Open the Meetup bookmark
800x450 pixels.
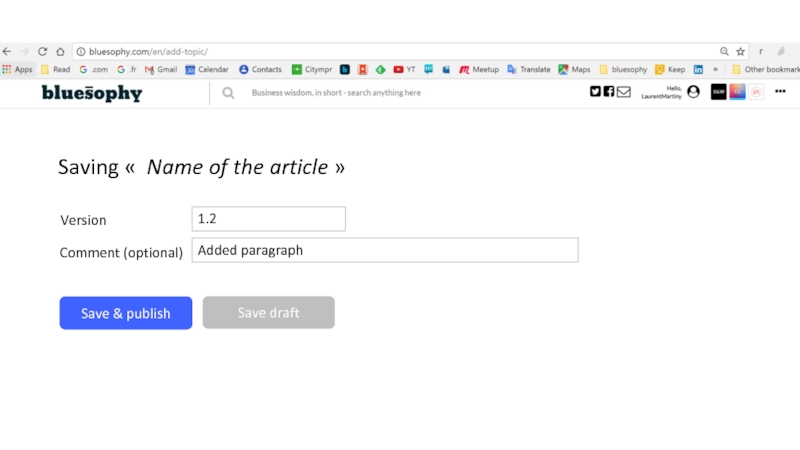(479, 69)
